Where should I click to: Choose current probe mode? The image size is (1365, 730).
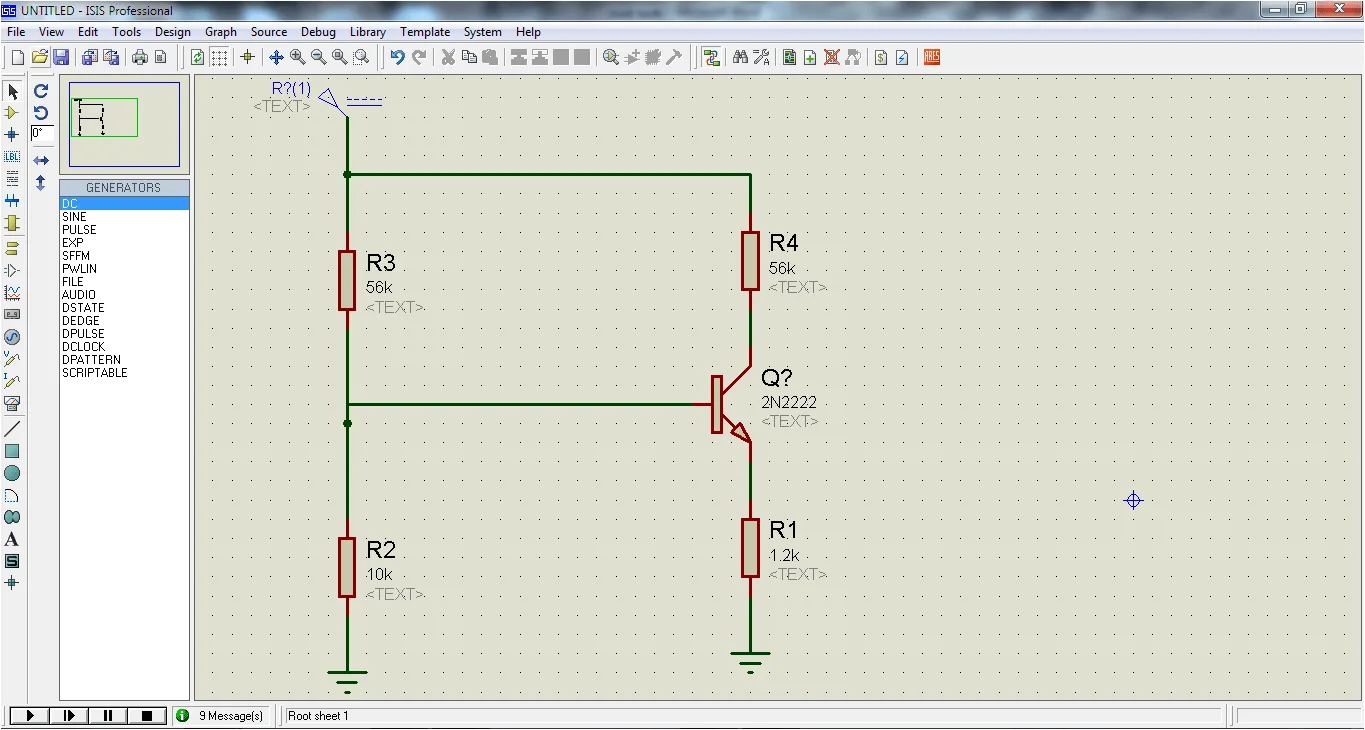(x=12, y=380)
